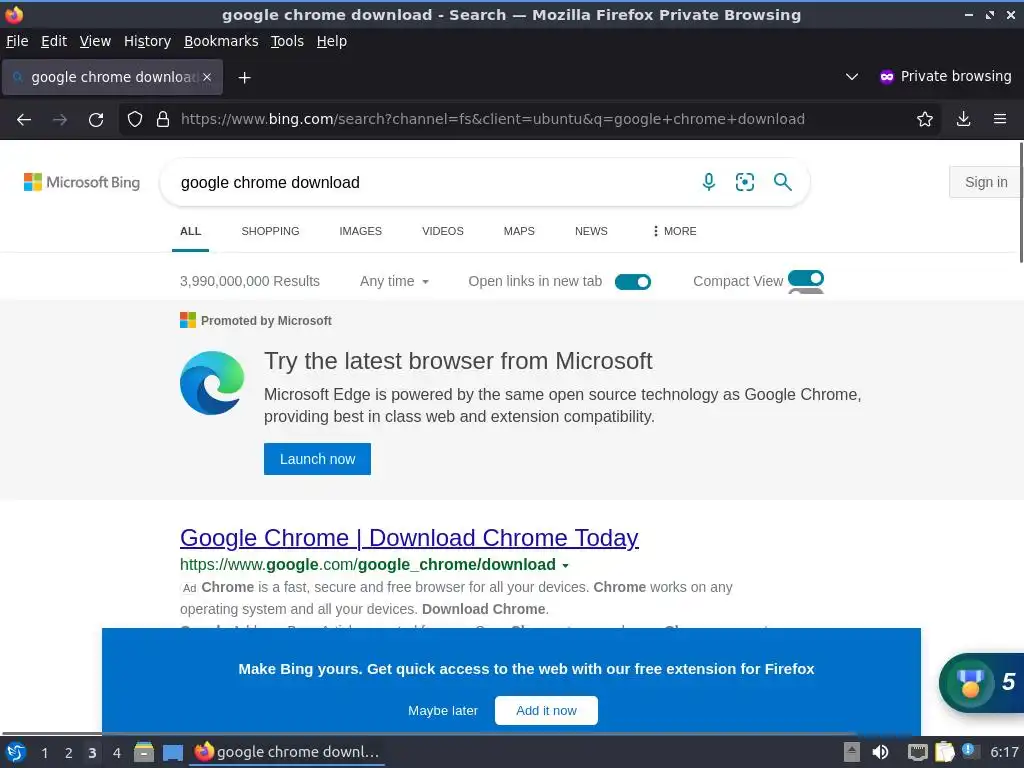Reload the current page

(x=96, y=120)
